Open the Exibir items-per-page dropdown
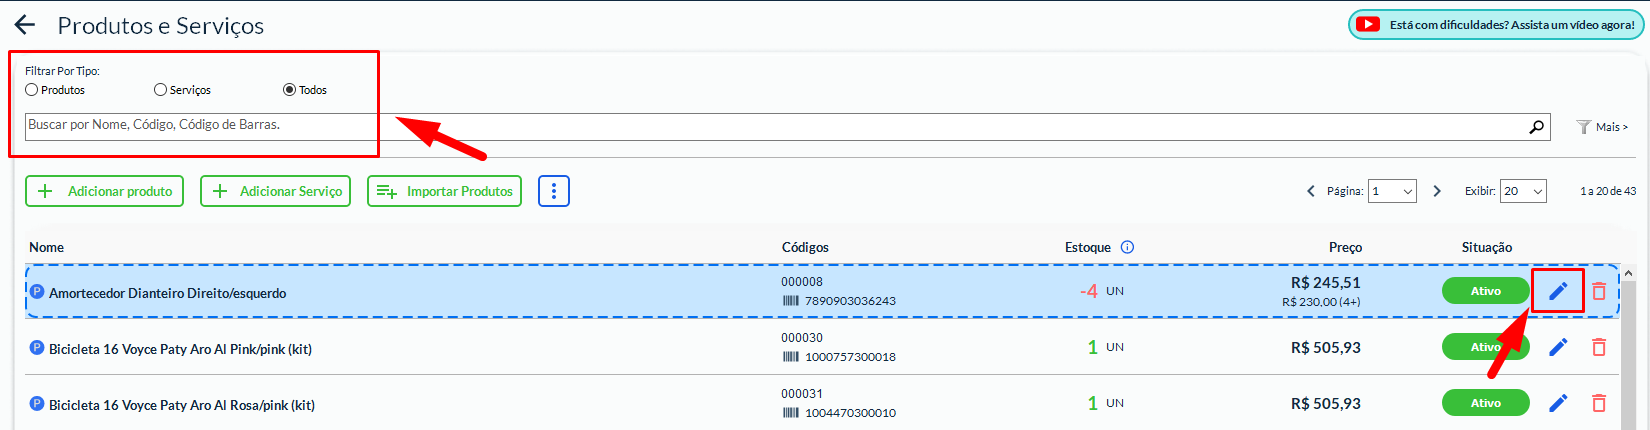The width and height of the screenshot is (1650, 430). 1523,191
